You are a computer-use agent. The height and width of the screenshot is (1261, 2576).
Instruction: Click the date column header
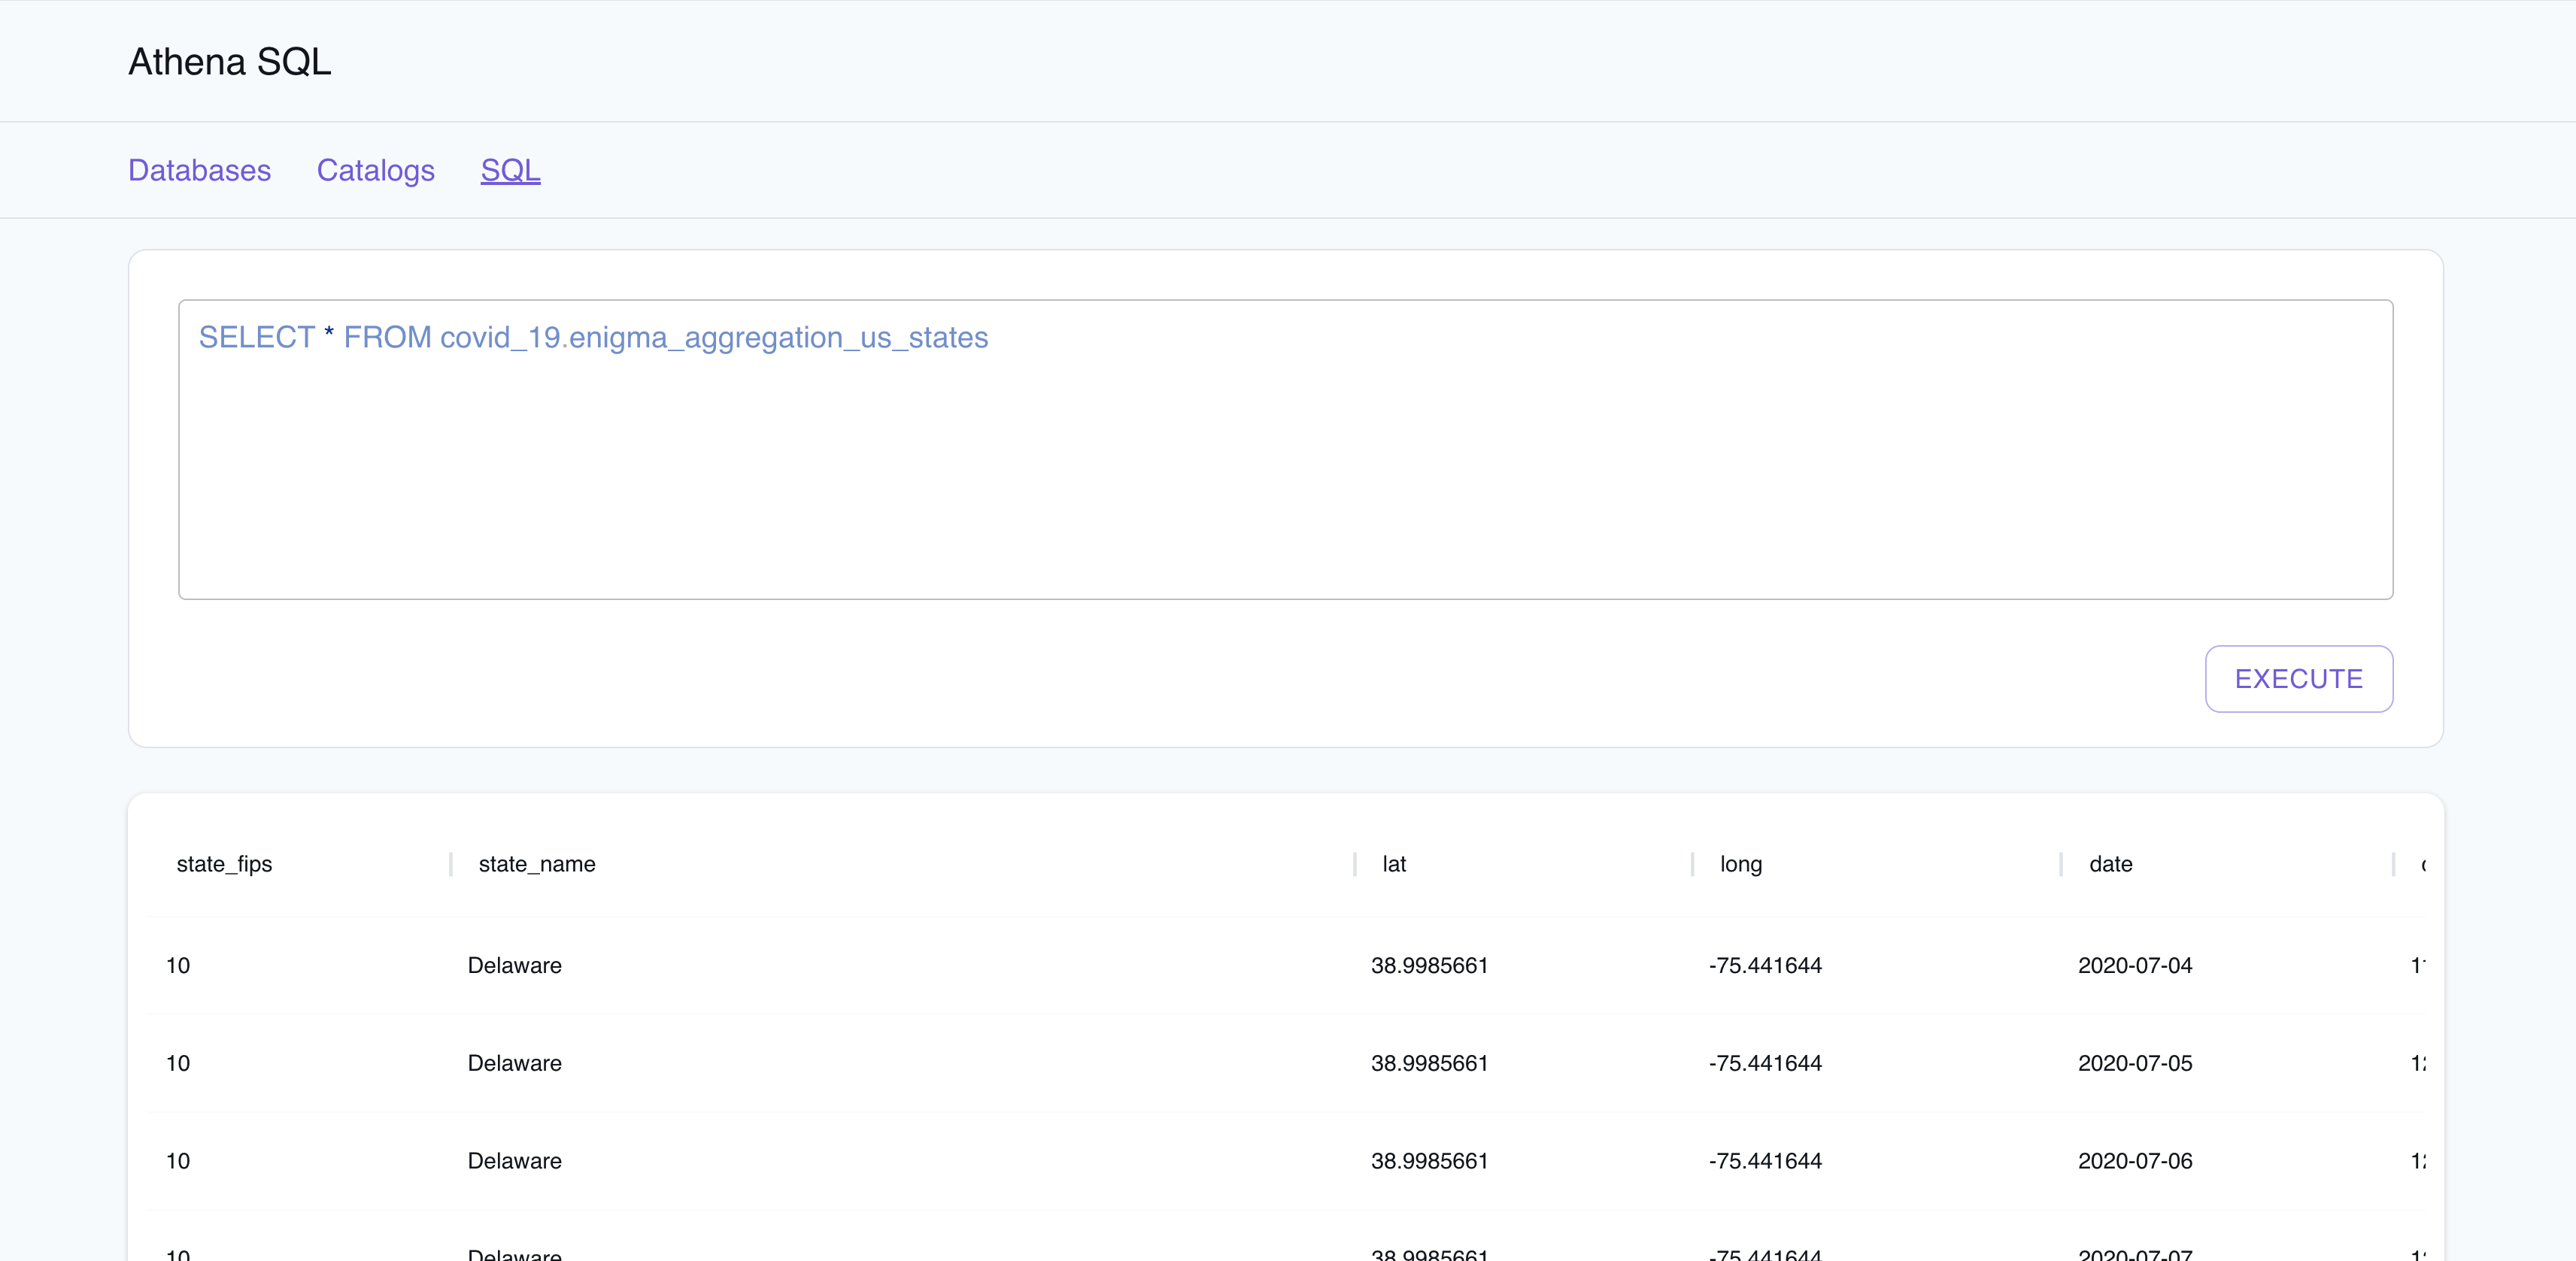(x=2110, y=864)
